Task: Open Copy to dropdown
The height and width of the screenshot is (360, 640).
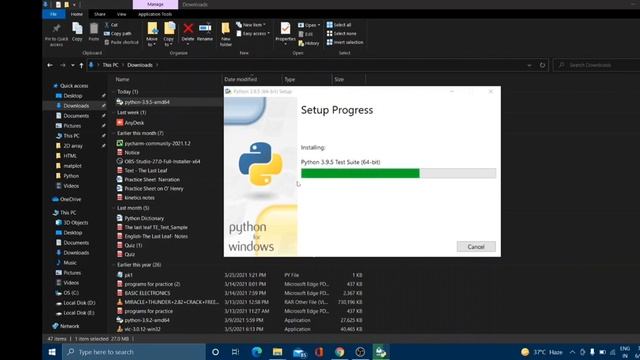Action: 169,34
